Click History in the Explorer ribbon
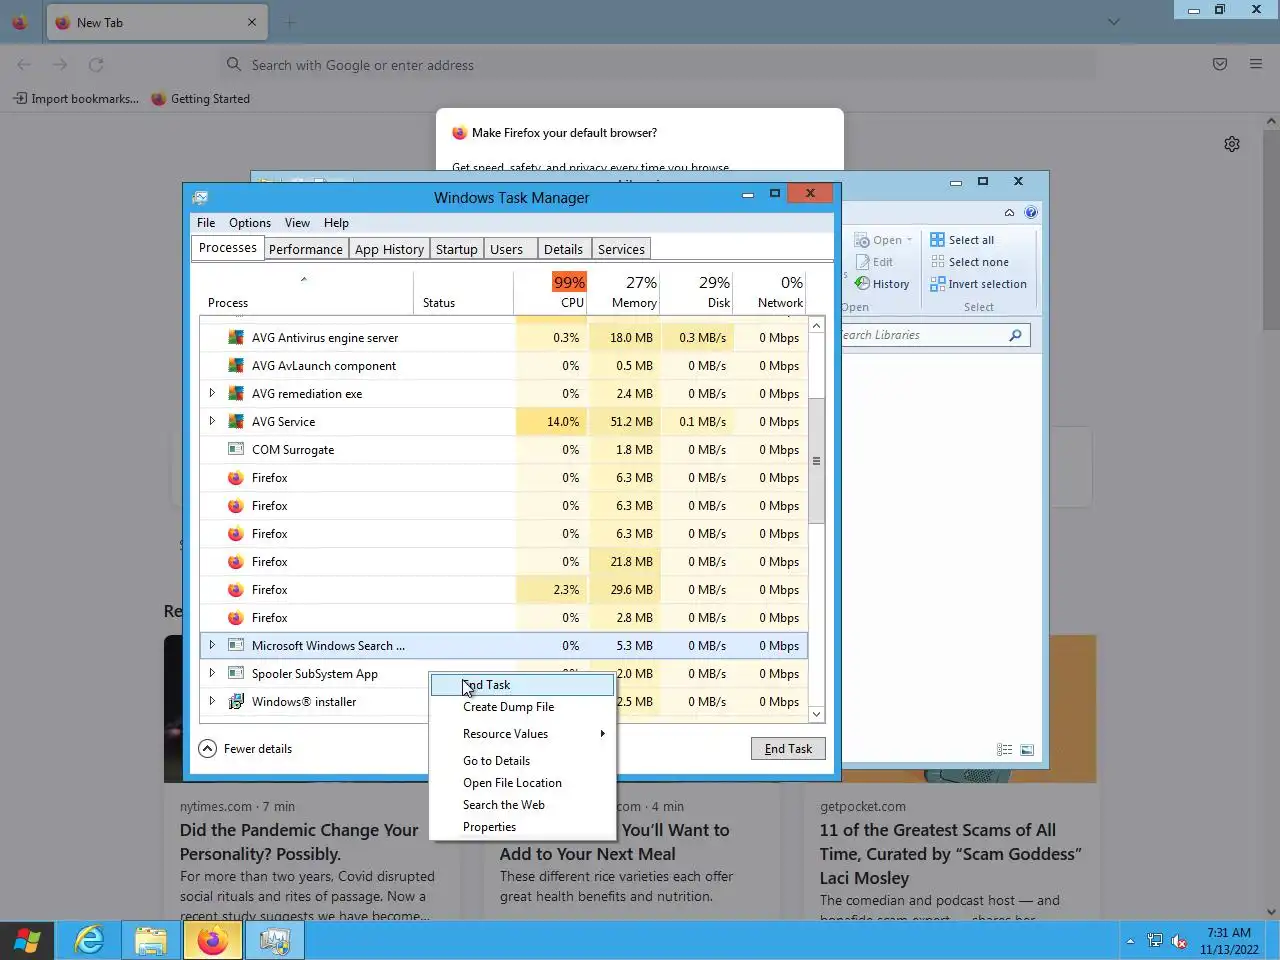The width and height of the screenshot is (1280, 960). click(x=882, y=284)
